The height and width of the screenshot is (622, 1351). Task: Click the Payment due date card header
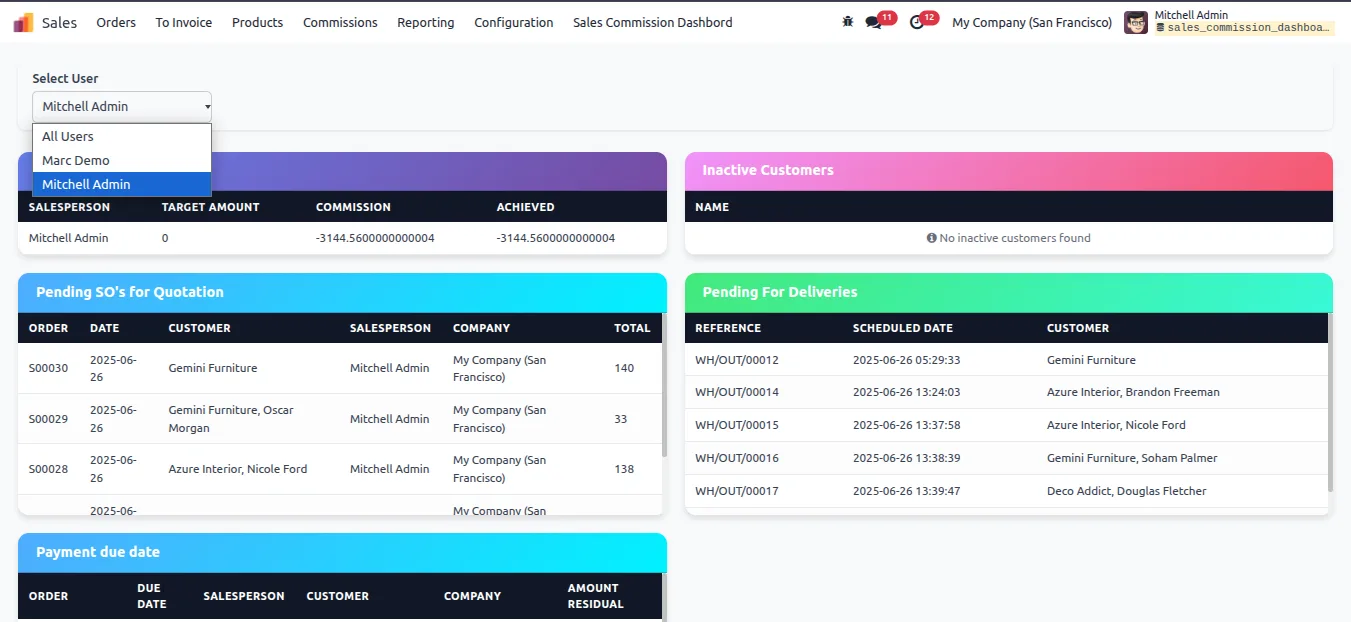pos(342,552)
